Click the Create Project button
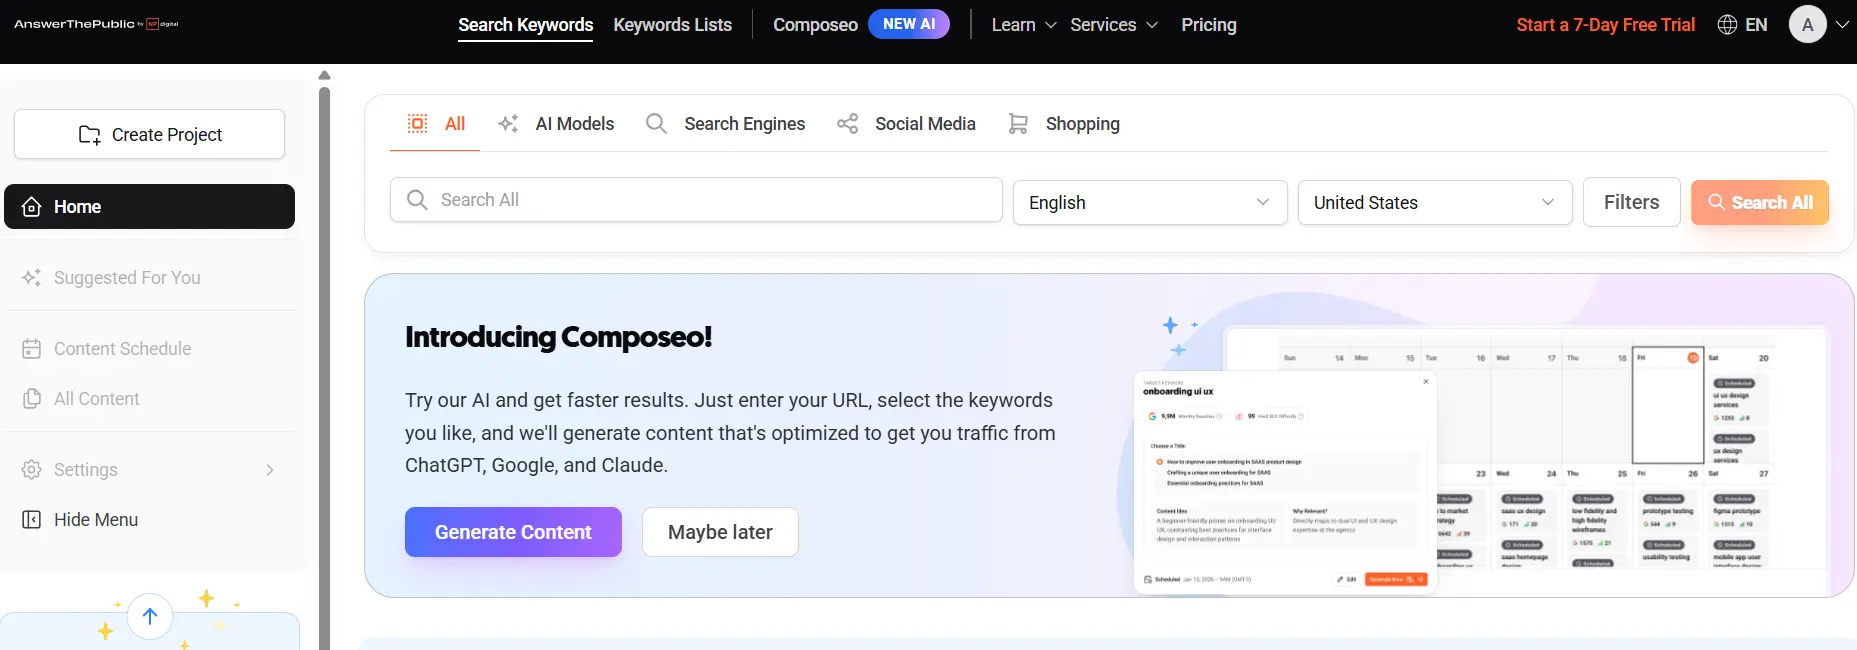The image size is (1857, 650). (149, 134)
